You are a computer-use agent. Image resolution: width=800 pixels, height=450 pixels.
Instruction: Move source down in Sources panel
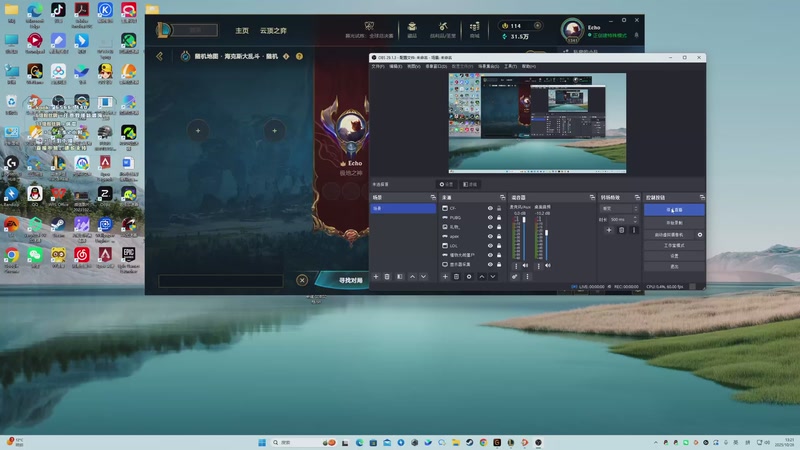tap(493, 277)
